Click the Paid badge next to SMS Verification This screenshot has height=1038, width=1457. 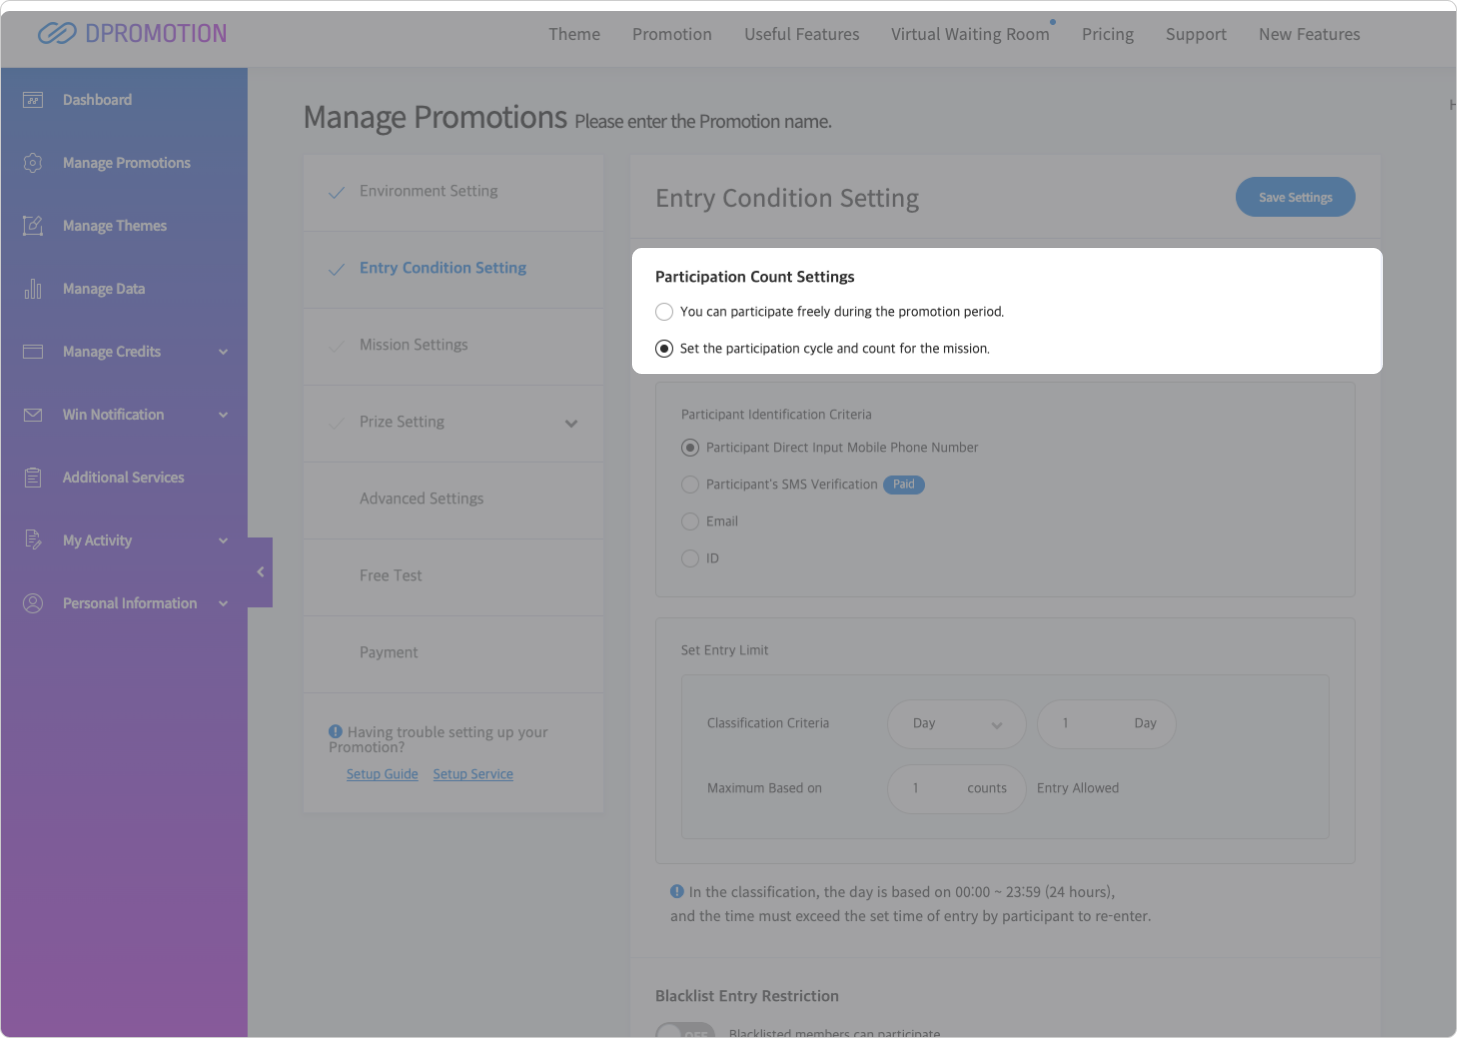pyautogui.click(x=904, y=485)
